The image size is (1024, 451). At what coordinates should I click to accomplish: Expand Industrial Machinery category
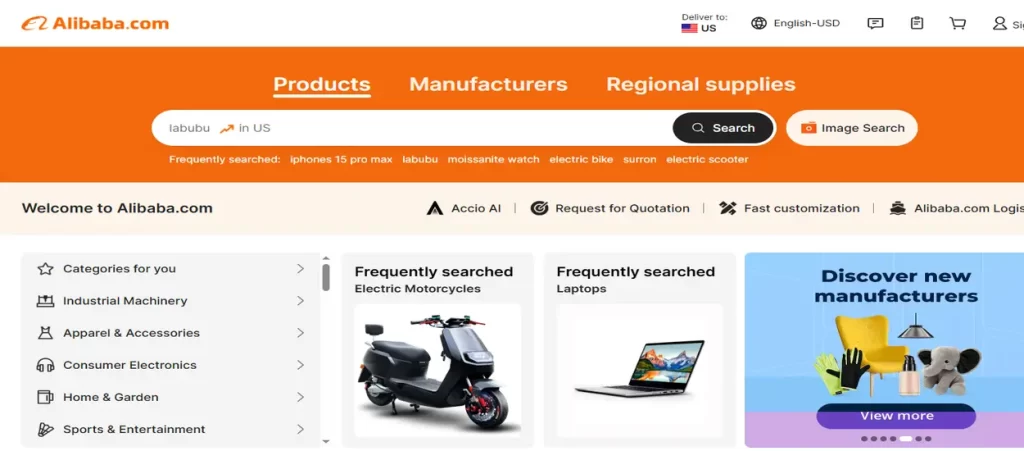point(171,301)
